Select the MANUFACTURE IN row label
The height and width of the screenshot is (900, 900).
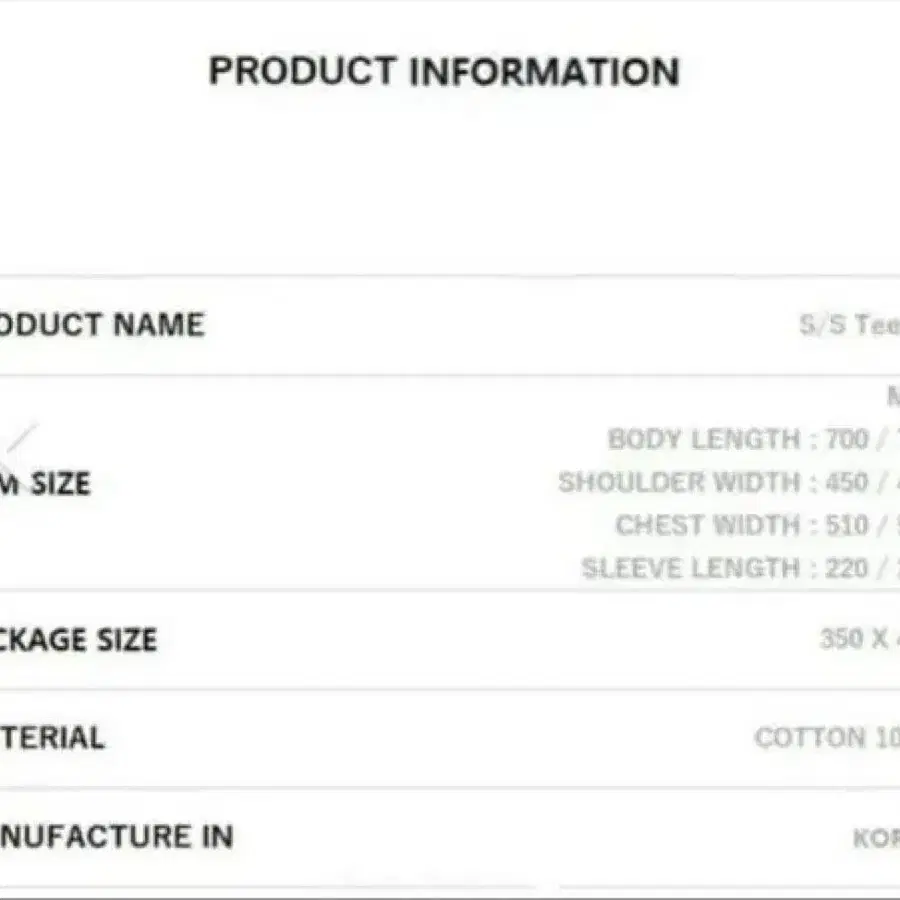116,836
